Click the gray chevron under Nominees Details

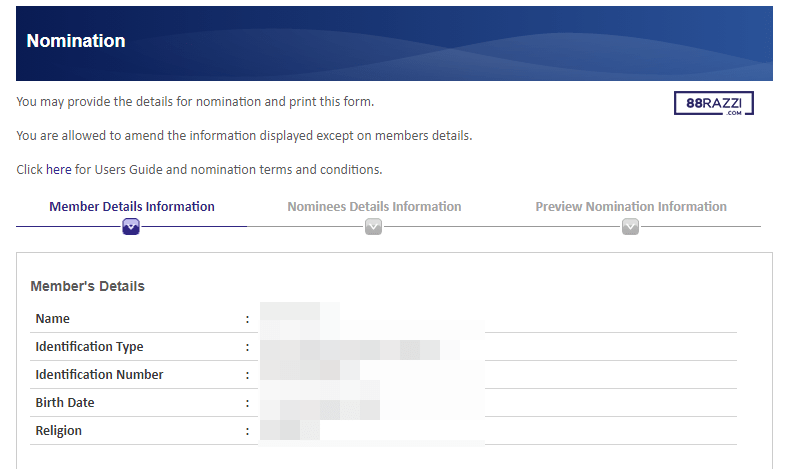[373, 226]
